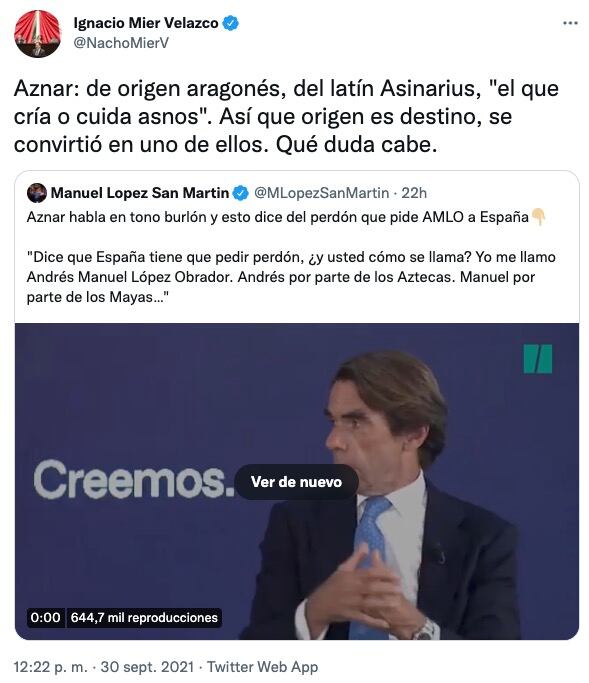Viewport: 589px width, 683px height.
Task: Open the @MLopezSanMartin handle
Action: coord(321,193)
